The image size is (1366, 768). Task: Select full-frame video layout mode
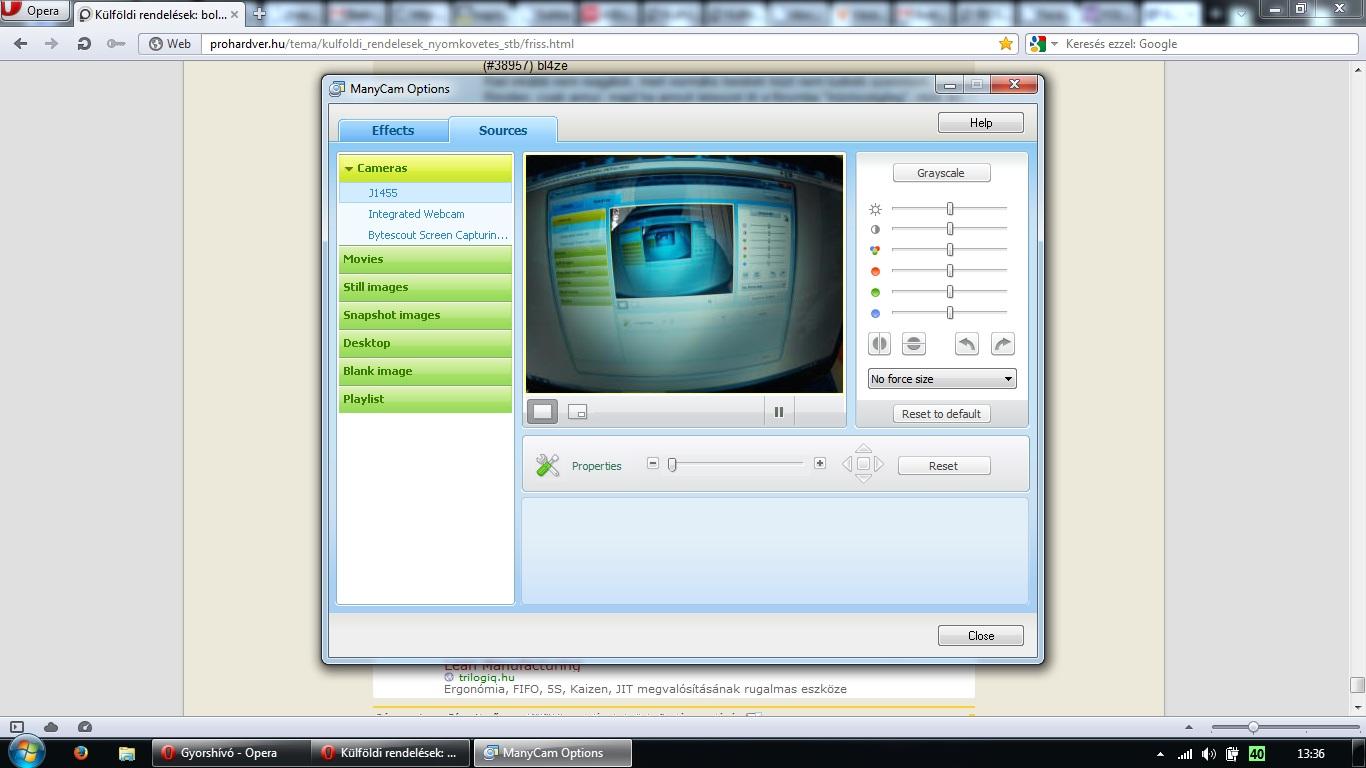[542, 411]
